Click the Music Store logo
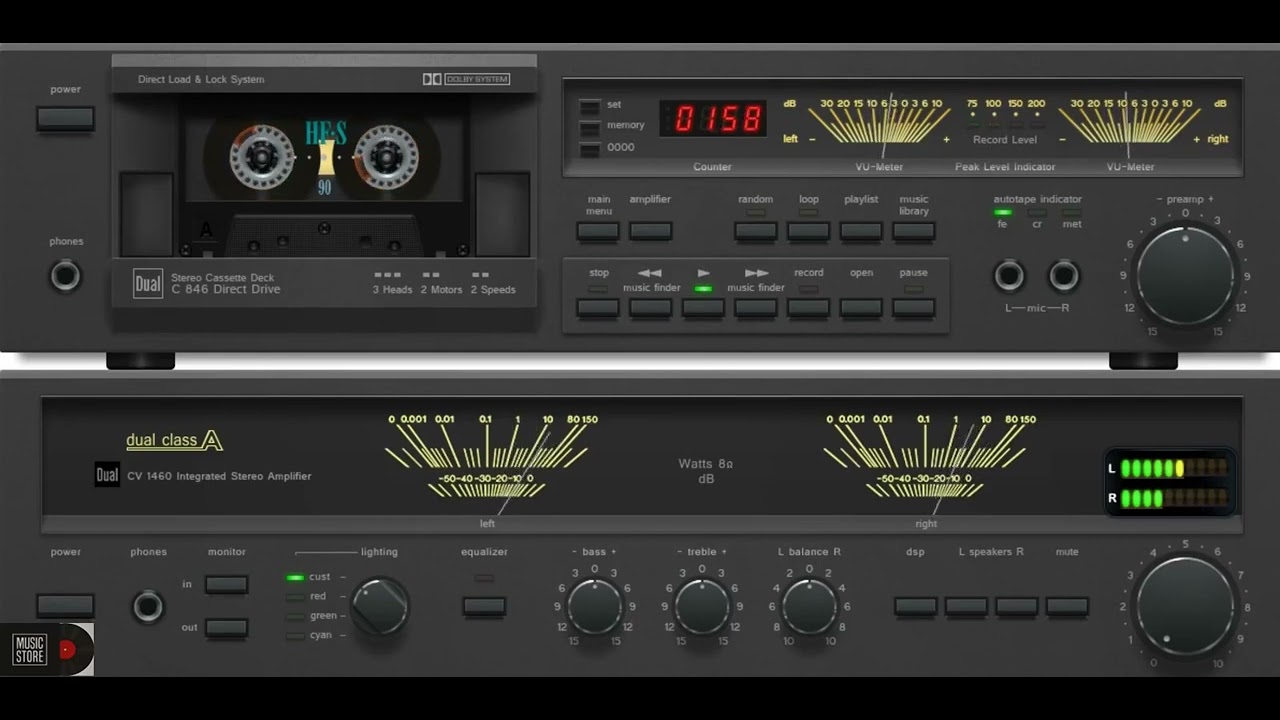Screen dimensions: 1280x720 tap(47, 650)
